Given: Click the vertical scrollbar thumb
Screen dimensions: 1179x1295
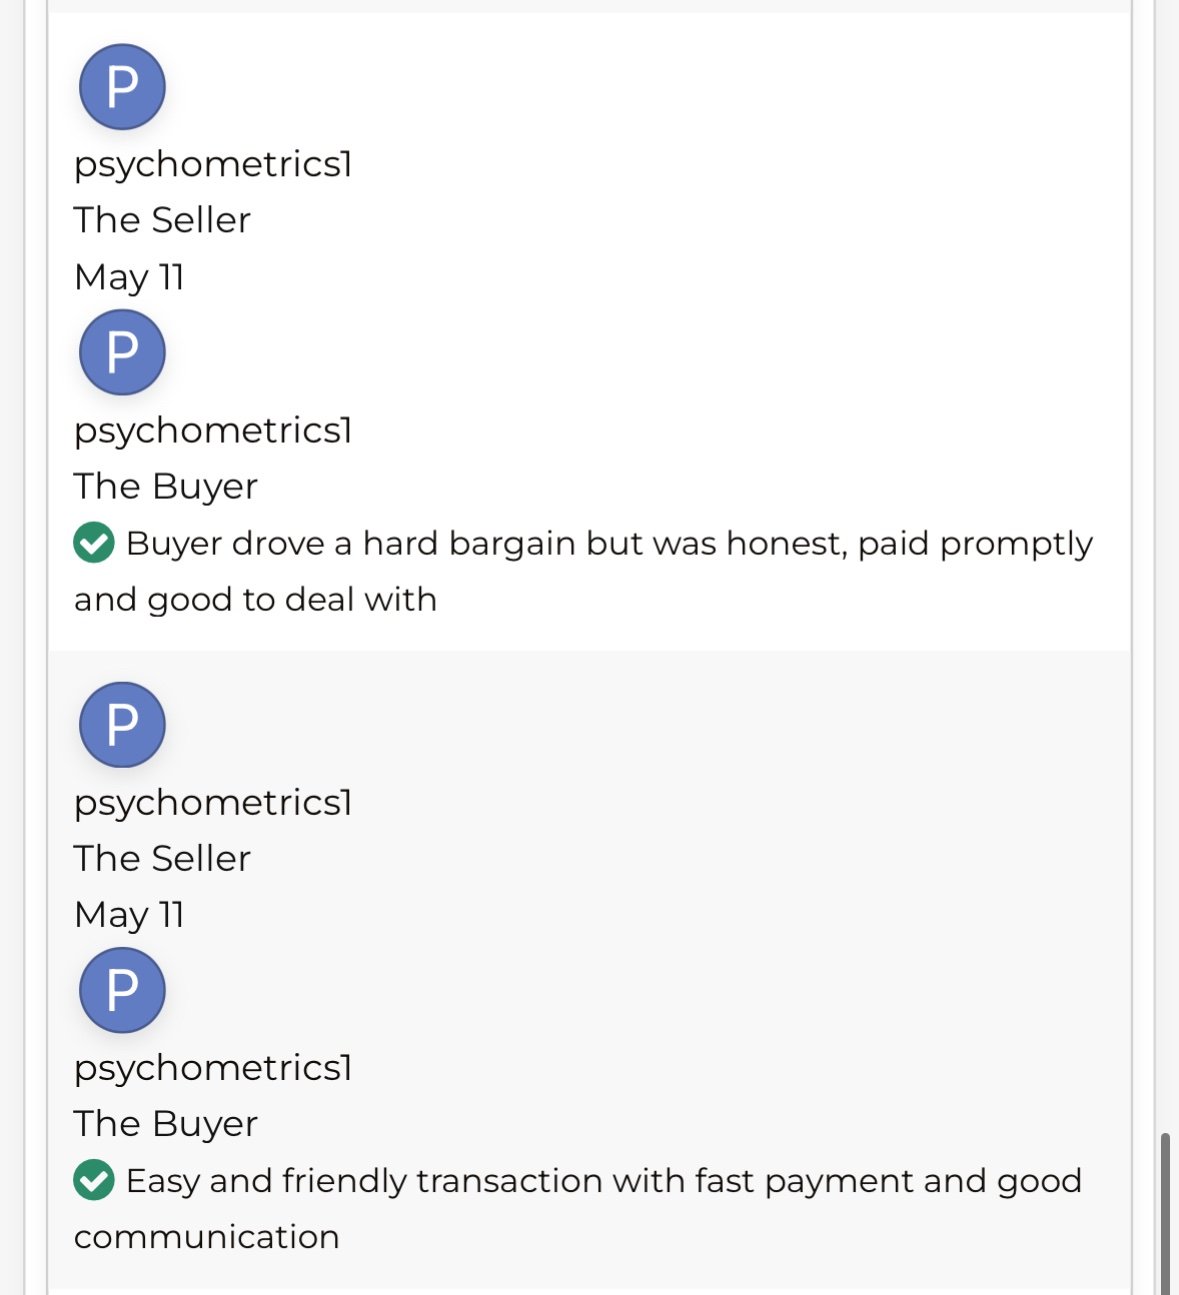Looking at the screenshot, I should coord(1165,1214).
